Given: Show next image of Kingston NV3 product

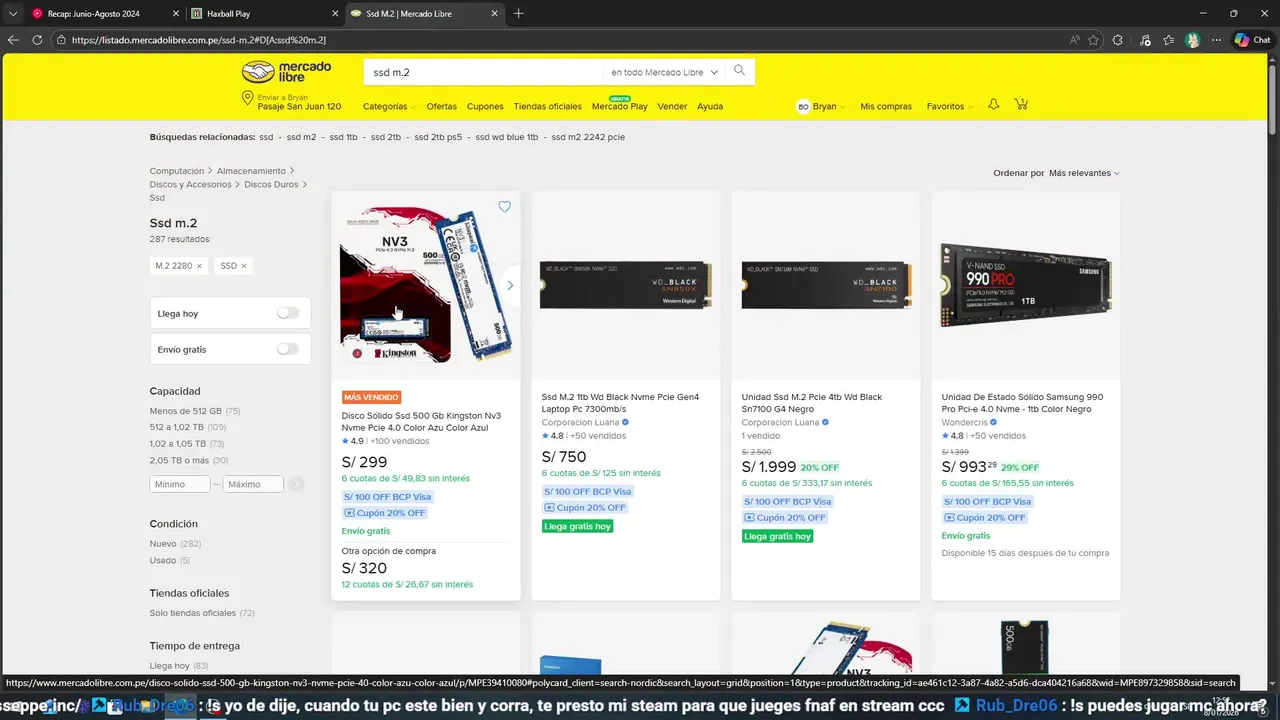Looking at the screenshot, I should point(510,285).
